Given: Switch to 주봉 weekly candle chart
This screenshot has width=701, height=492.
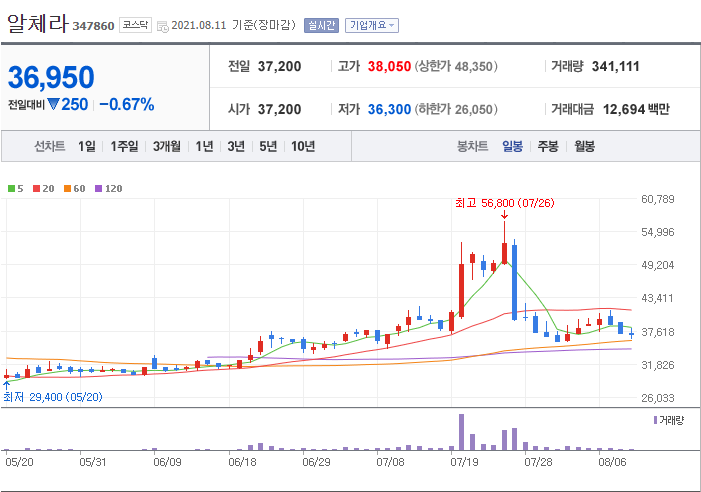Looking at the screenshot, I should [548, 146].
